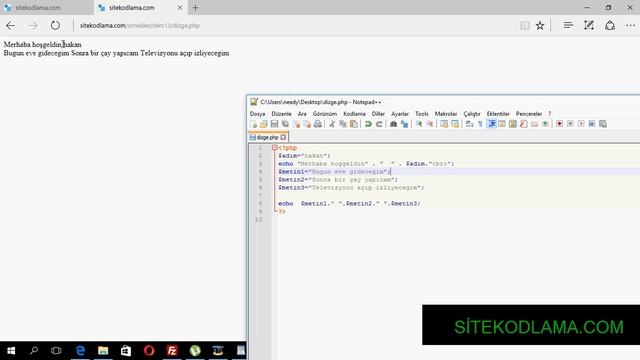
Task: Click the Zoom In icon in Notepad++
Action: (x=419, y=124)
